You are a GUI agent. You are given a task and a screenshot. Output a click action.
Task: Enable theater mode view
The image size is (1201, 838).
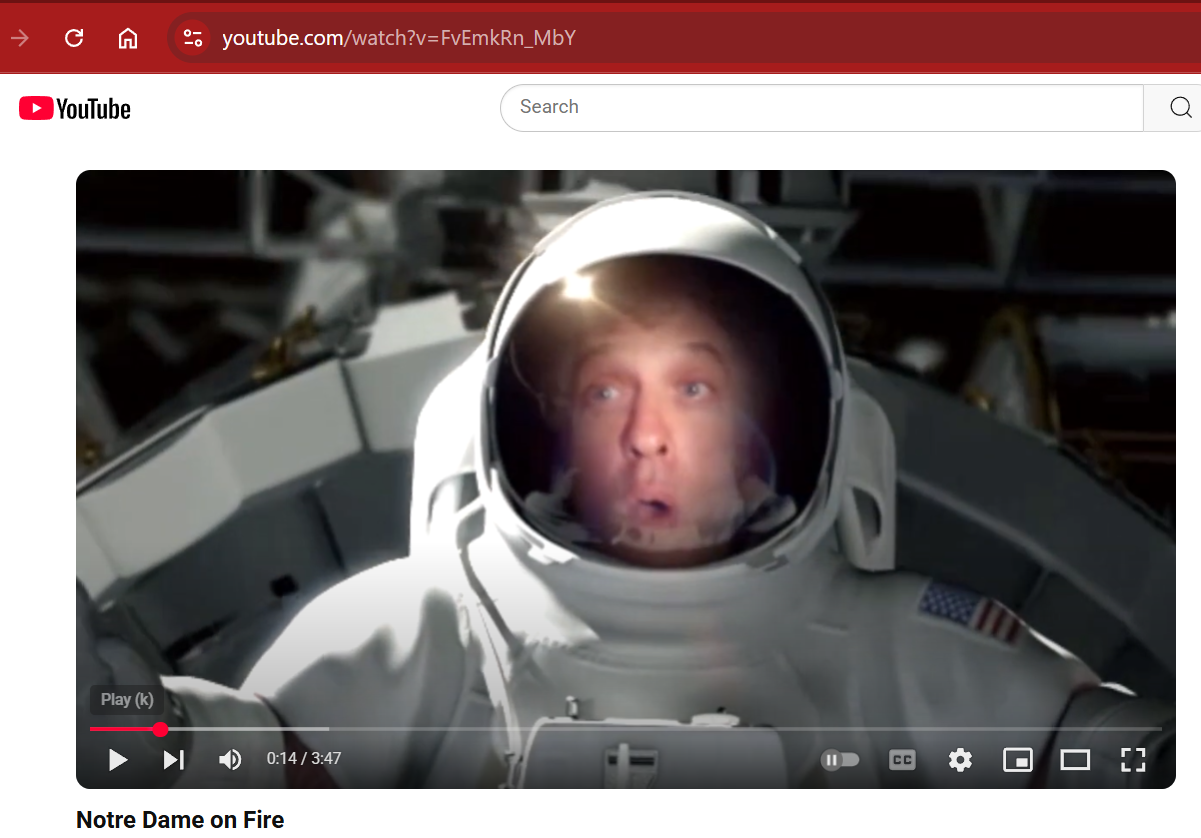1075,760
